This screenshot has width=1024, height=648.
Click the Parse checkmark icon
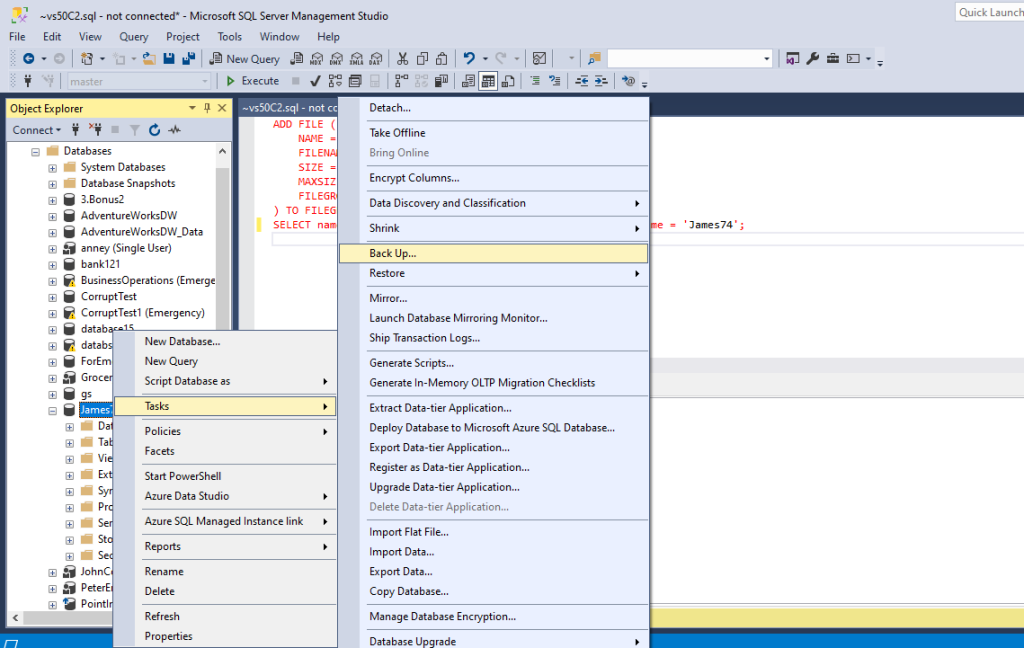[315, 81]
